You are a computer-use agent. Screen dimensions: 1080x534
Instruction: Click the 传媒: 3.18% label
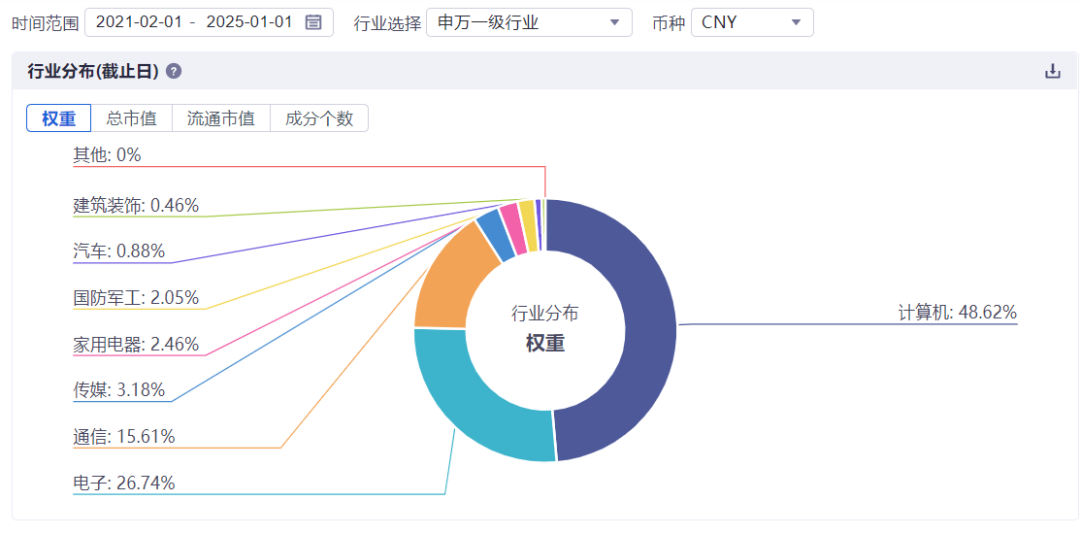[119, 390]
